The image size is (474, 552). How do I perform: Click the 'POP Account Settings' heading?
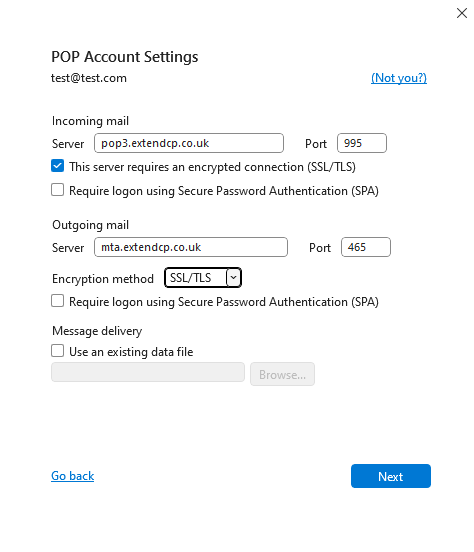click(125, 57)
